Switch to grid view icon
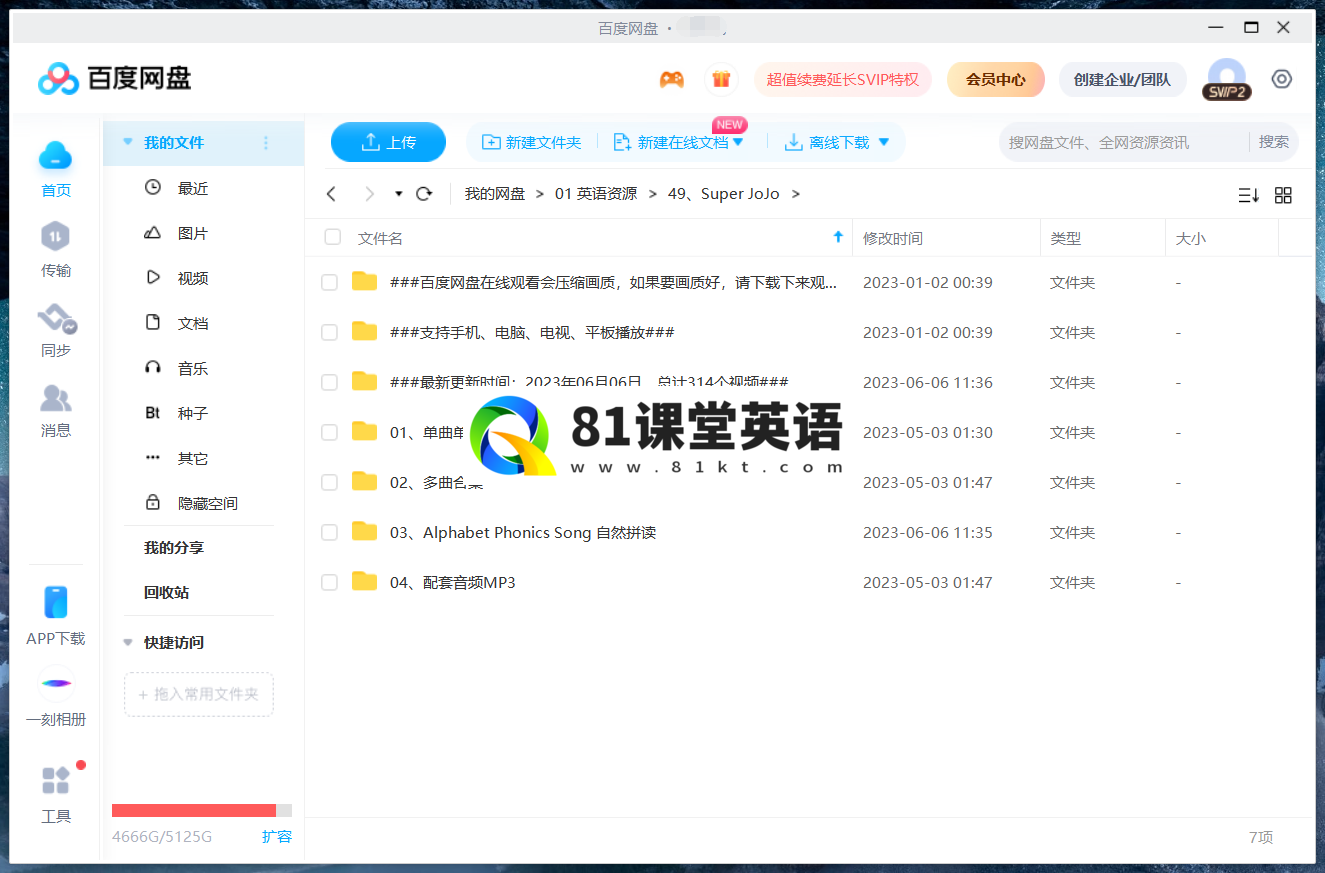Viewport: 1325px width, 873px height. point(1284,195)
